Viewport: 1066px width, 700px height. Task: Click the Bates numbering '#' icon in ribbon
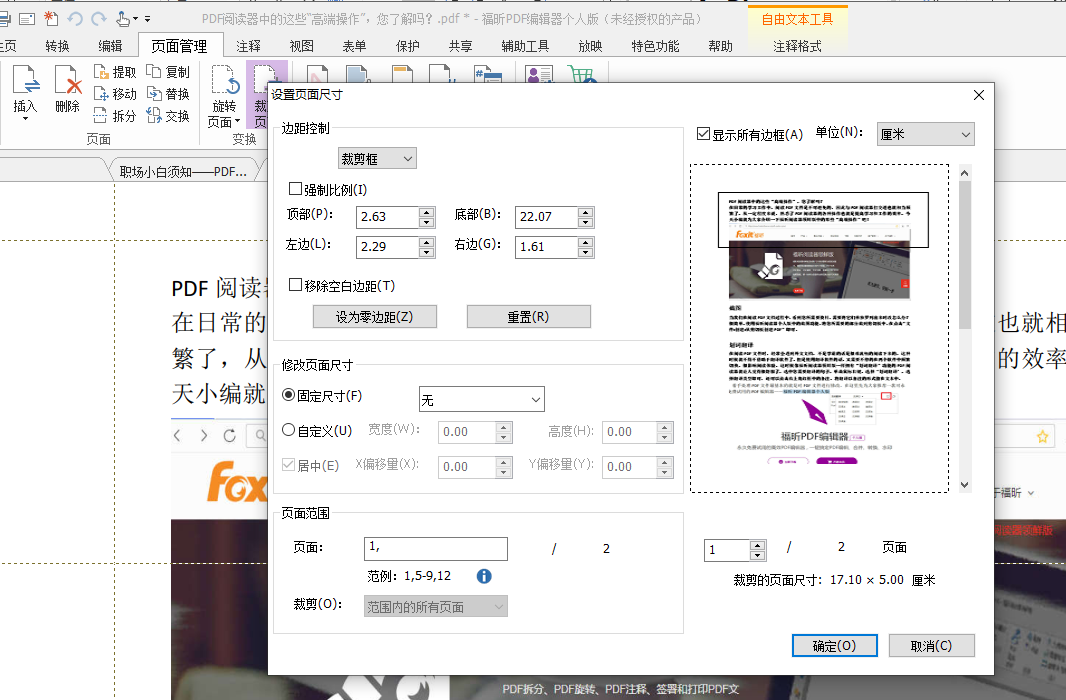488,74
